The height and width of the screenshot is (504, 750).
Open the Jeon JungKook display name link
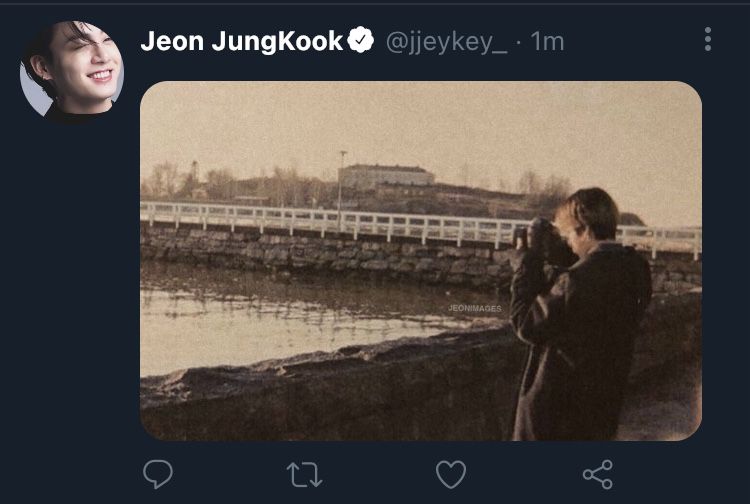click(241, 41)
